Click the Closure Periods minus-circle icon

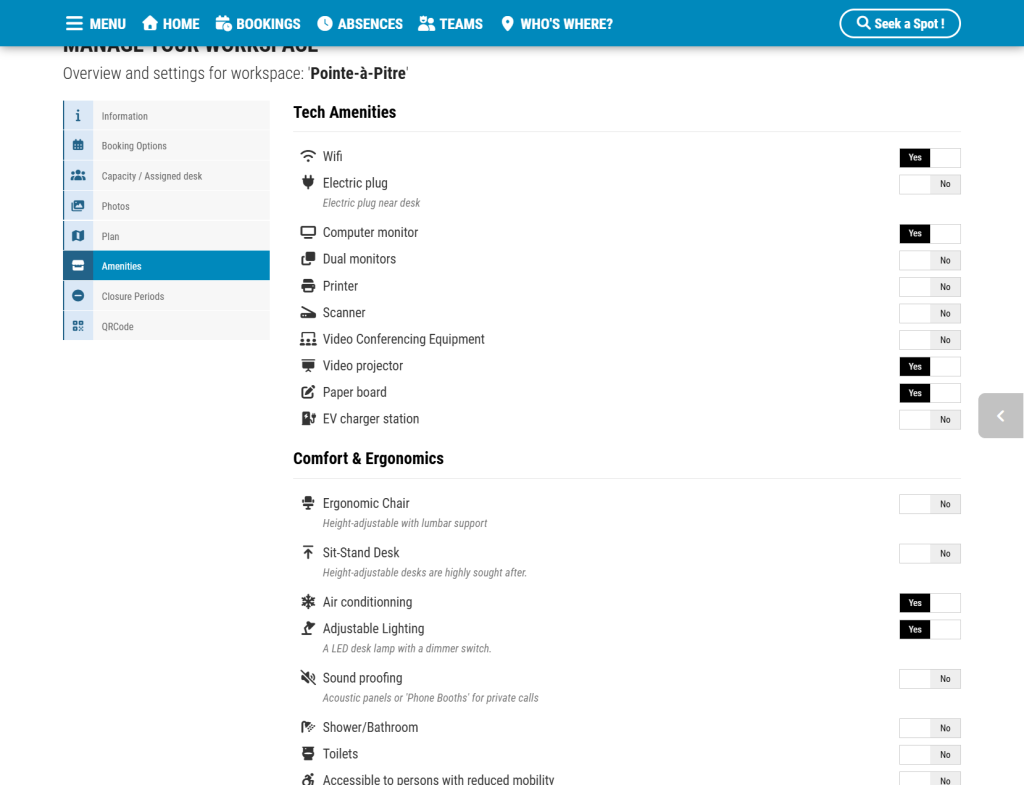[x=78, y=296]
